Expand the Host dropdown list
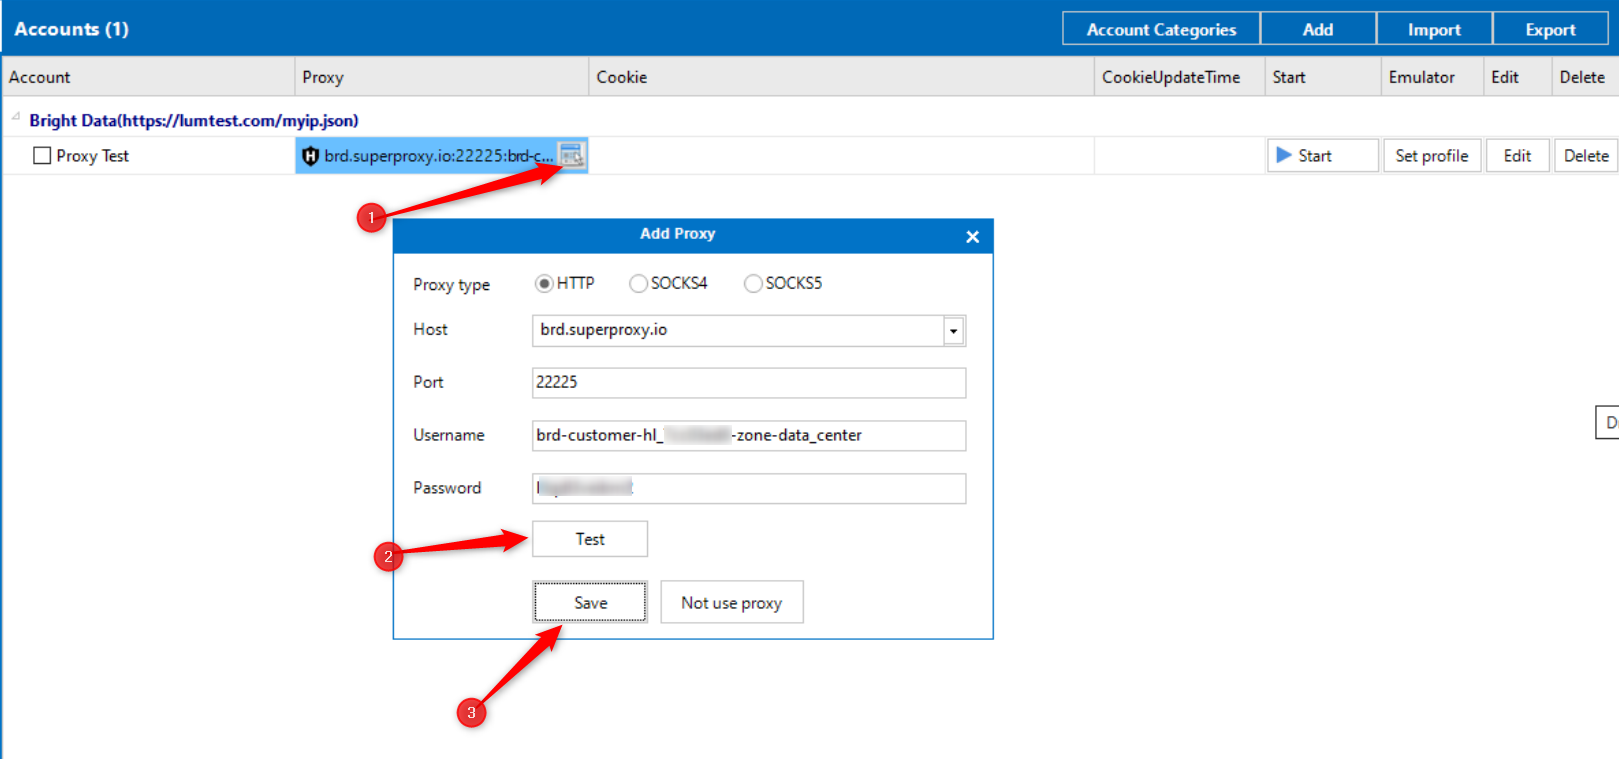This screenshot has width=1619, height=759. (x=954, y=331)
